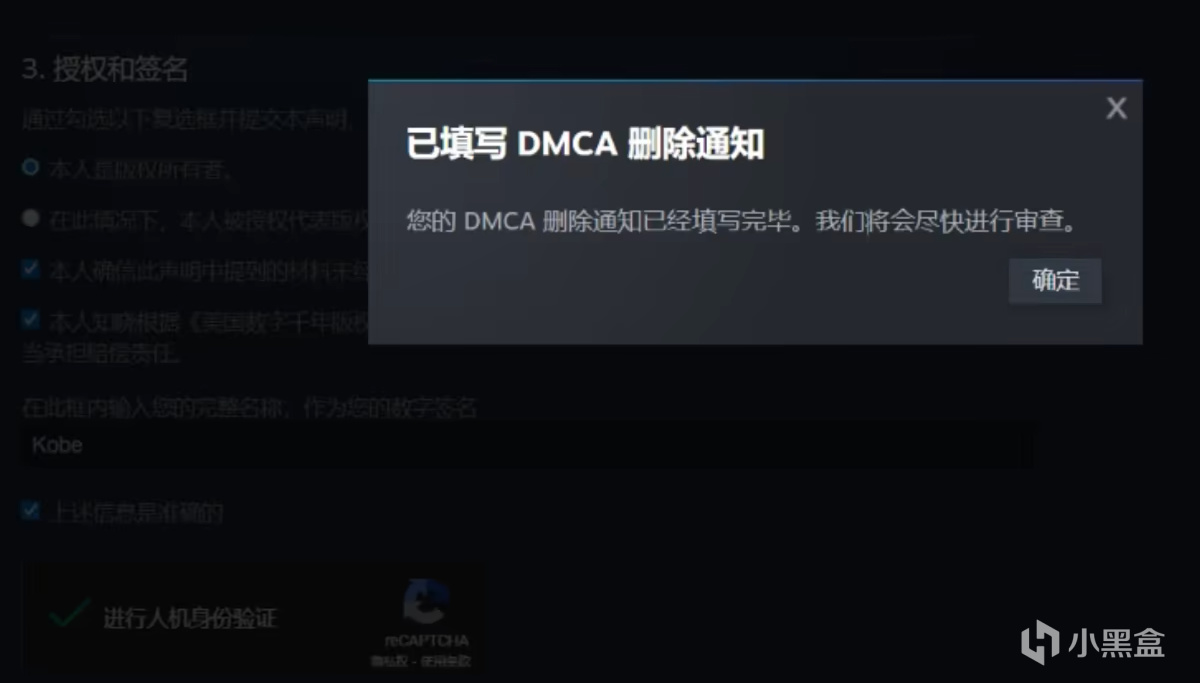Close the DMCA dialog with the X icon
The width and height of the screenshot is (1200, 683).
point(1116,108)
